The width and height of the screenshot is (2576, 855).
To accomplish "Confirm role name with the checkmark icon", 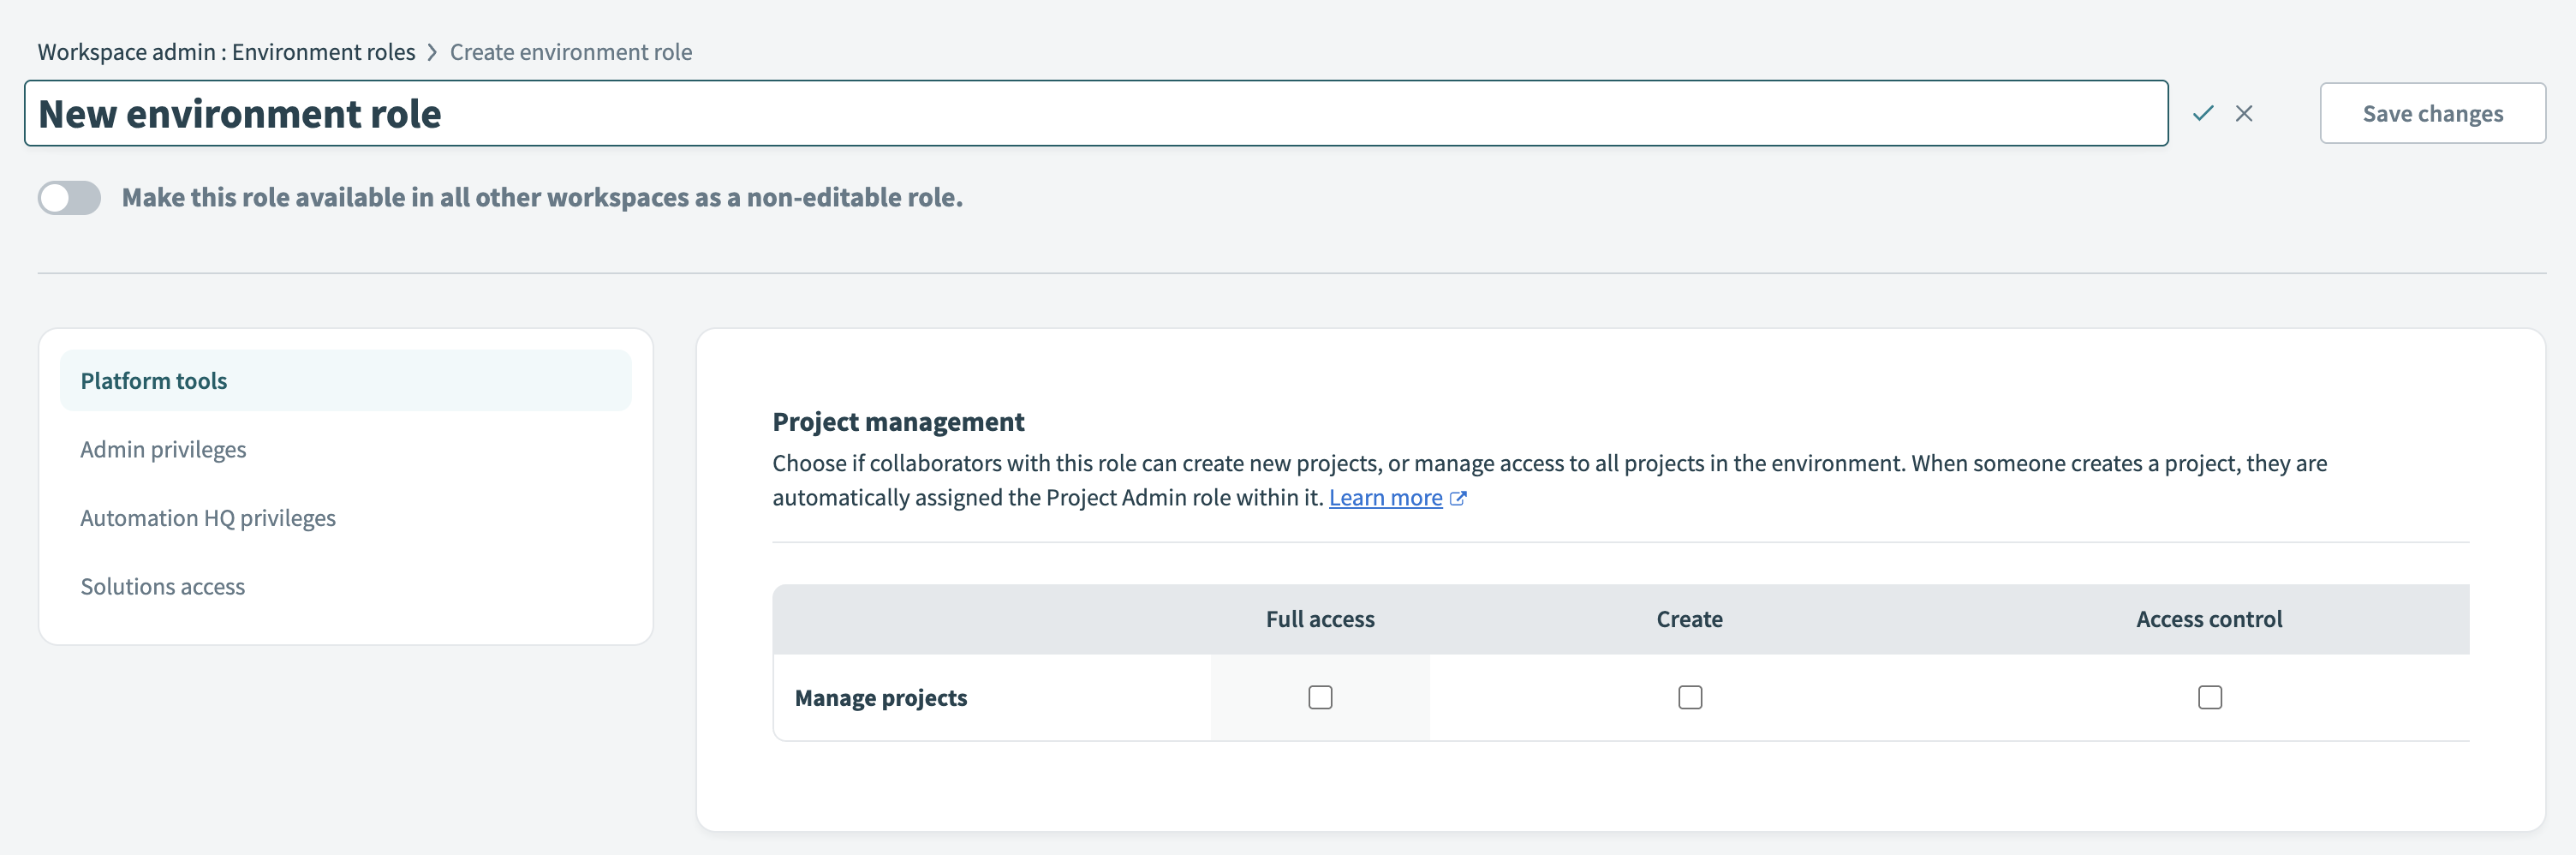I will coord(2201,113).
